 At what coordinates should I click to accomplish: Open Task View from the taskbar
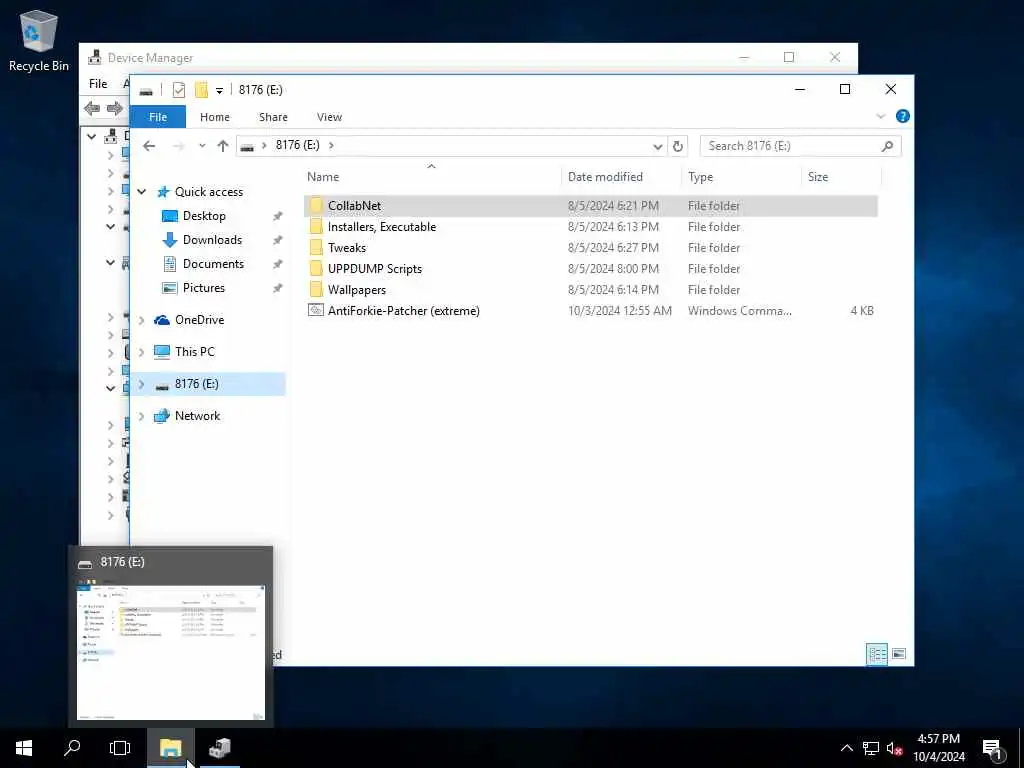point(120,748)
